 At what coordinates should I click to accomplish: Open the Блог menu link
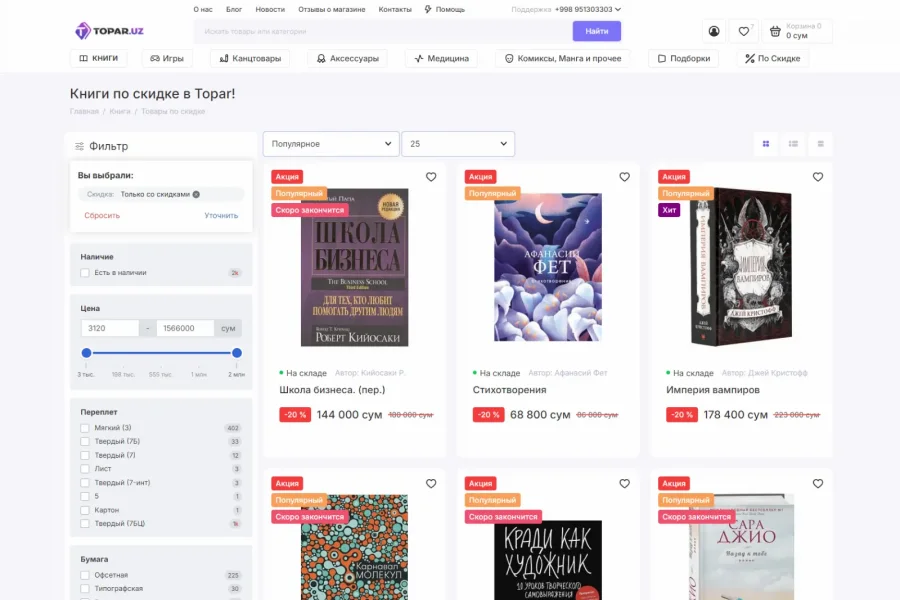(x=234, y=9)
